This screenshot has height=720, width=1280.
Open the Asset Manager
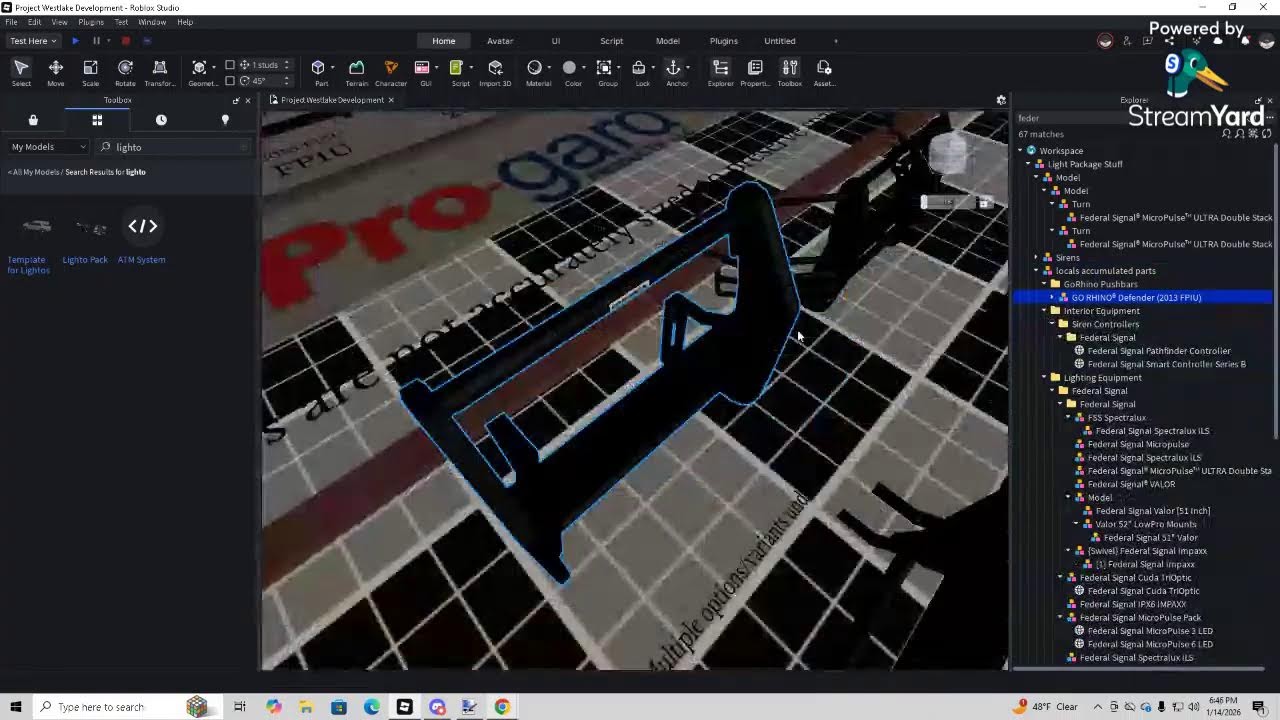[824, 72]
